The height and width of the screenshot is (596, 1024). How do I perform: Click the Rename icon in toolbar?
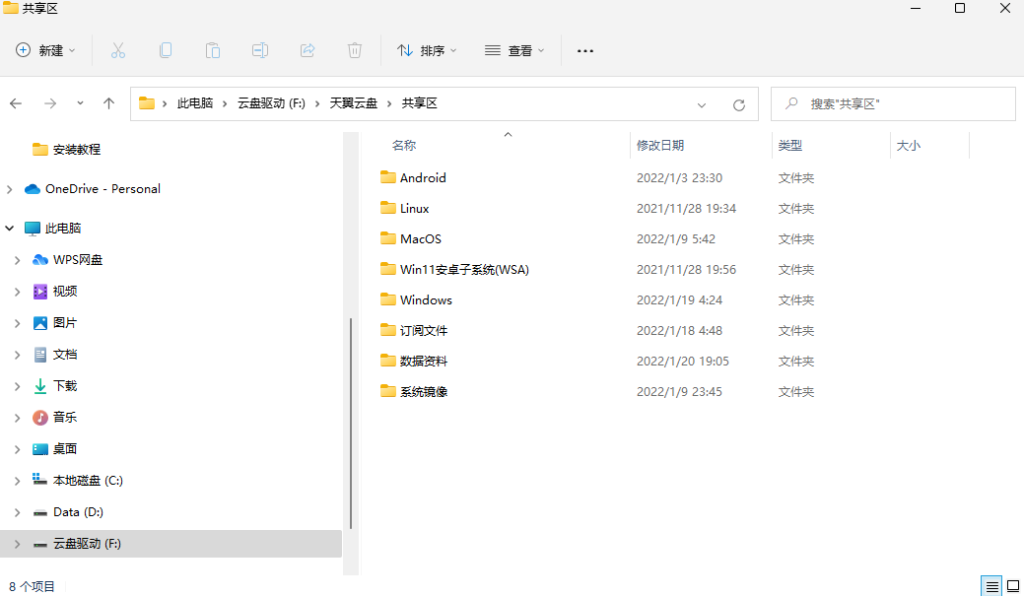click(260, 50)
